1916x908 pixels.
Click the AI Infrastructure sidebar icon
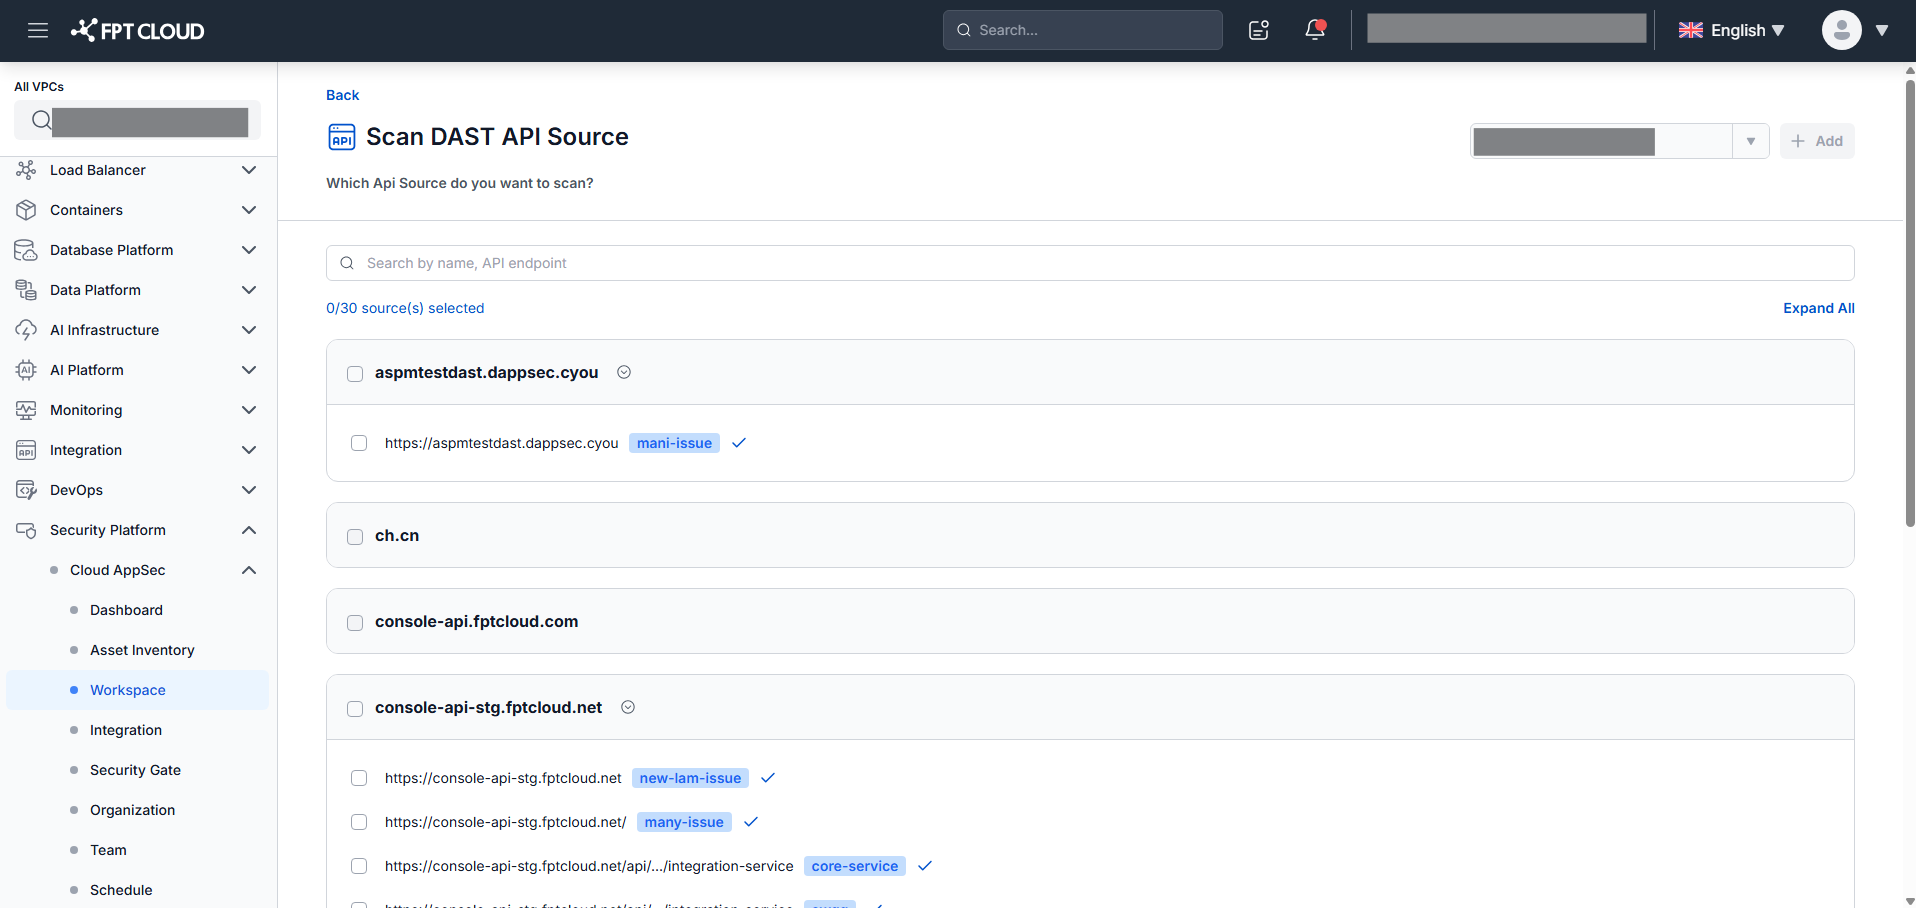[x=26, y=330]
